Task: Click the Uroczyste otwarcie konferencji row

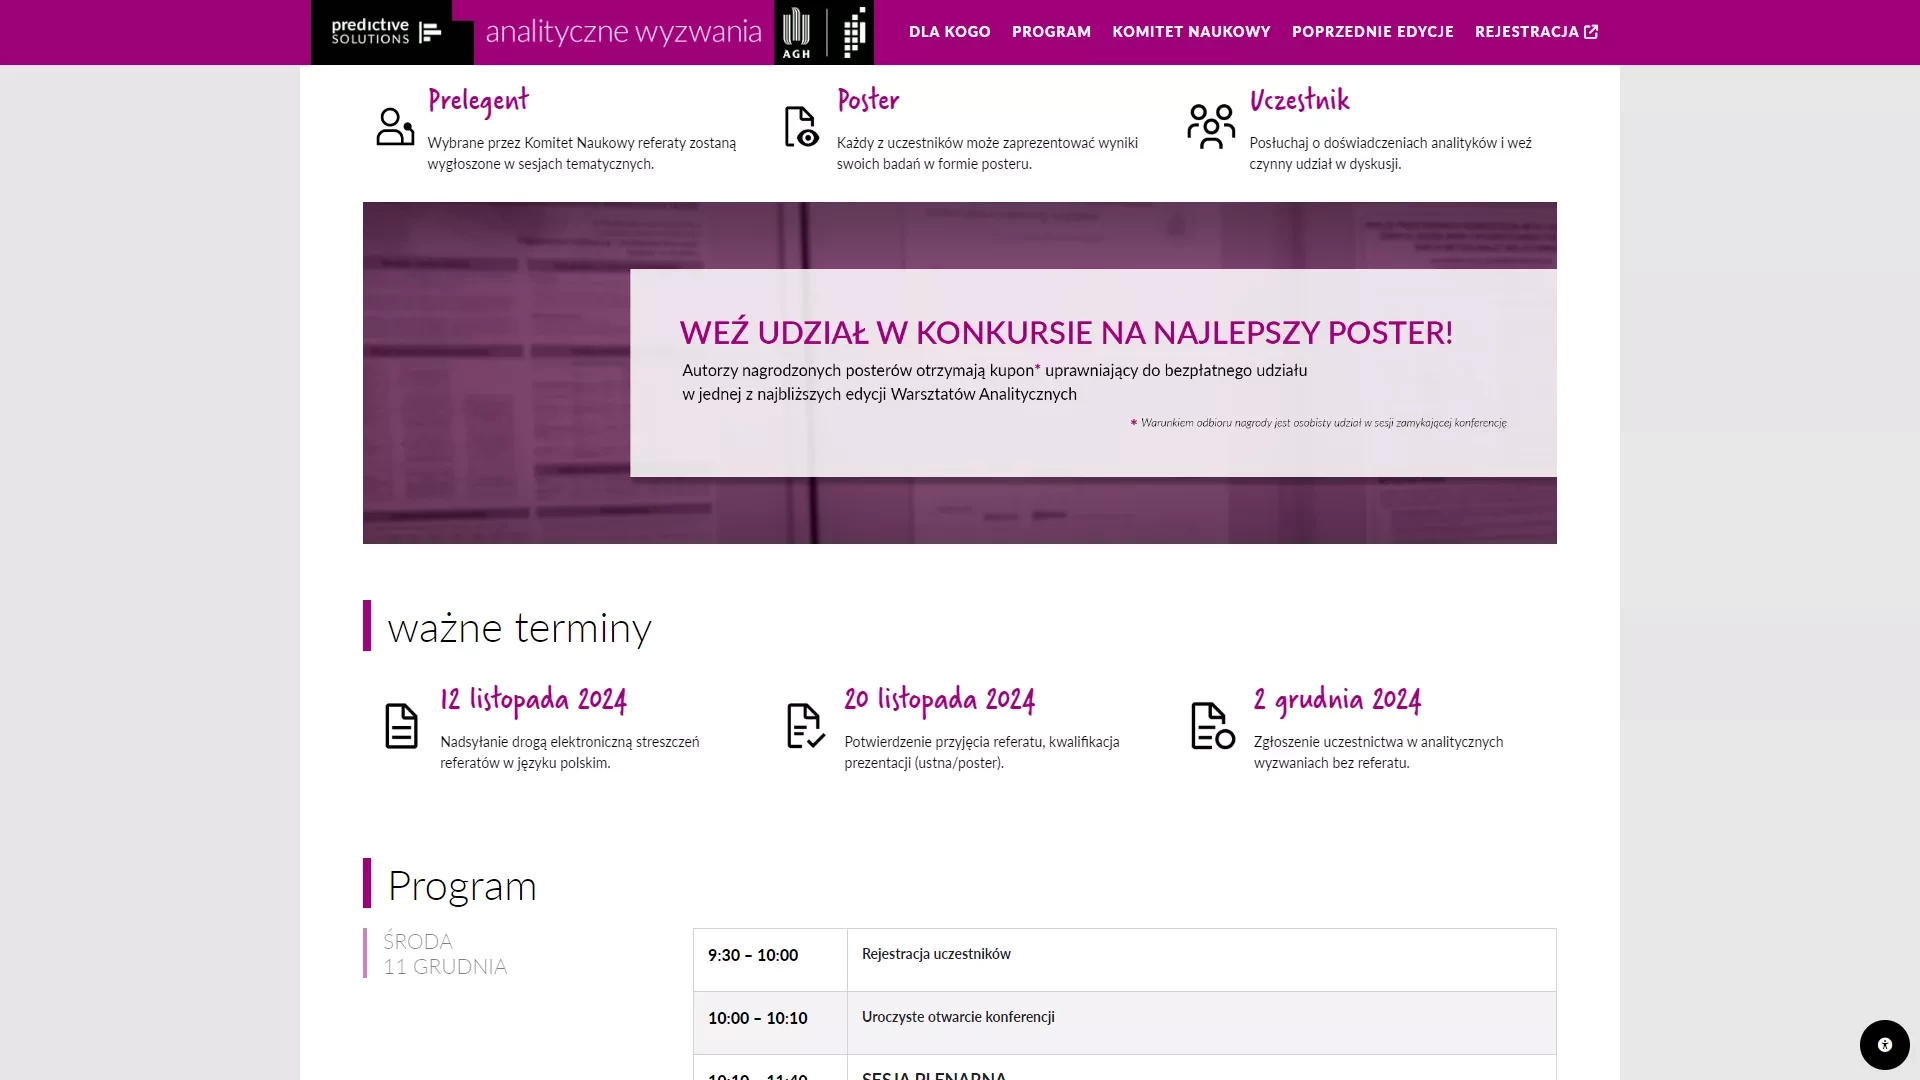Action: tap(1201, 1023)
